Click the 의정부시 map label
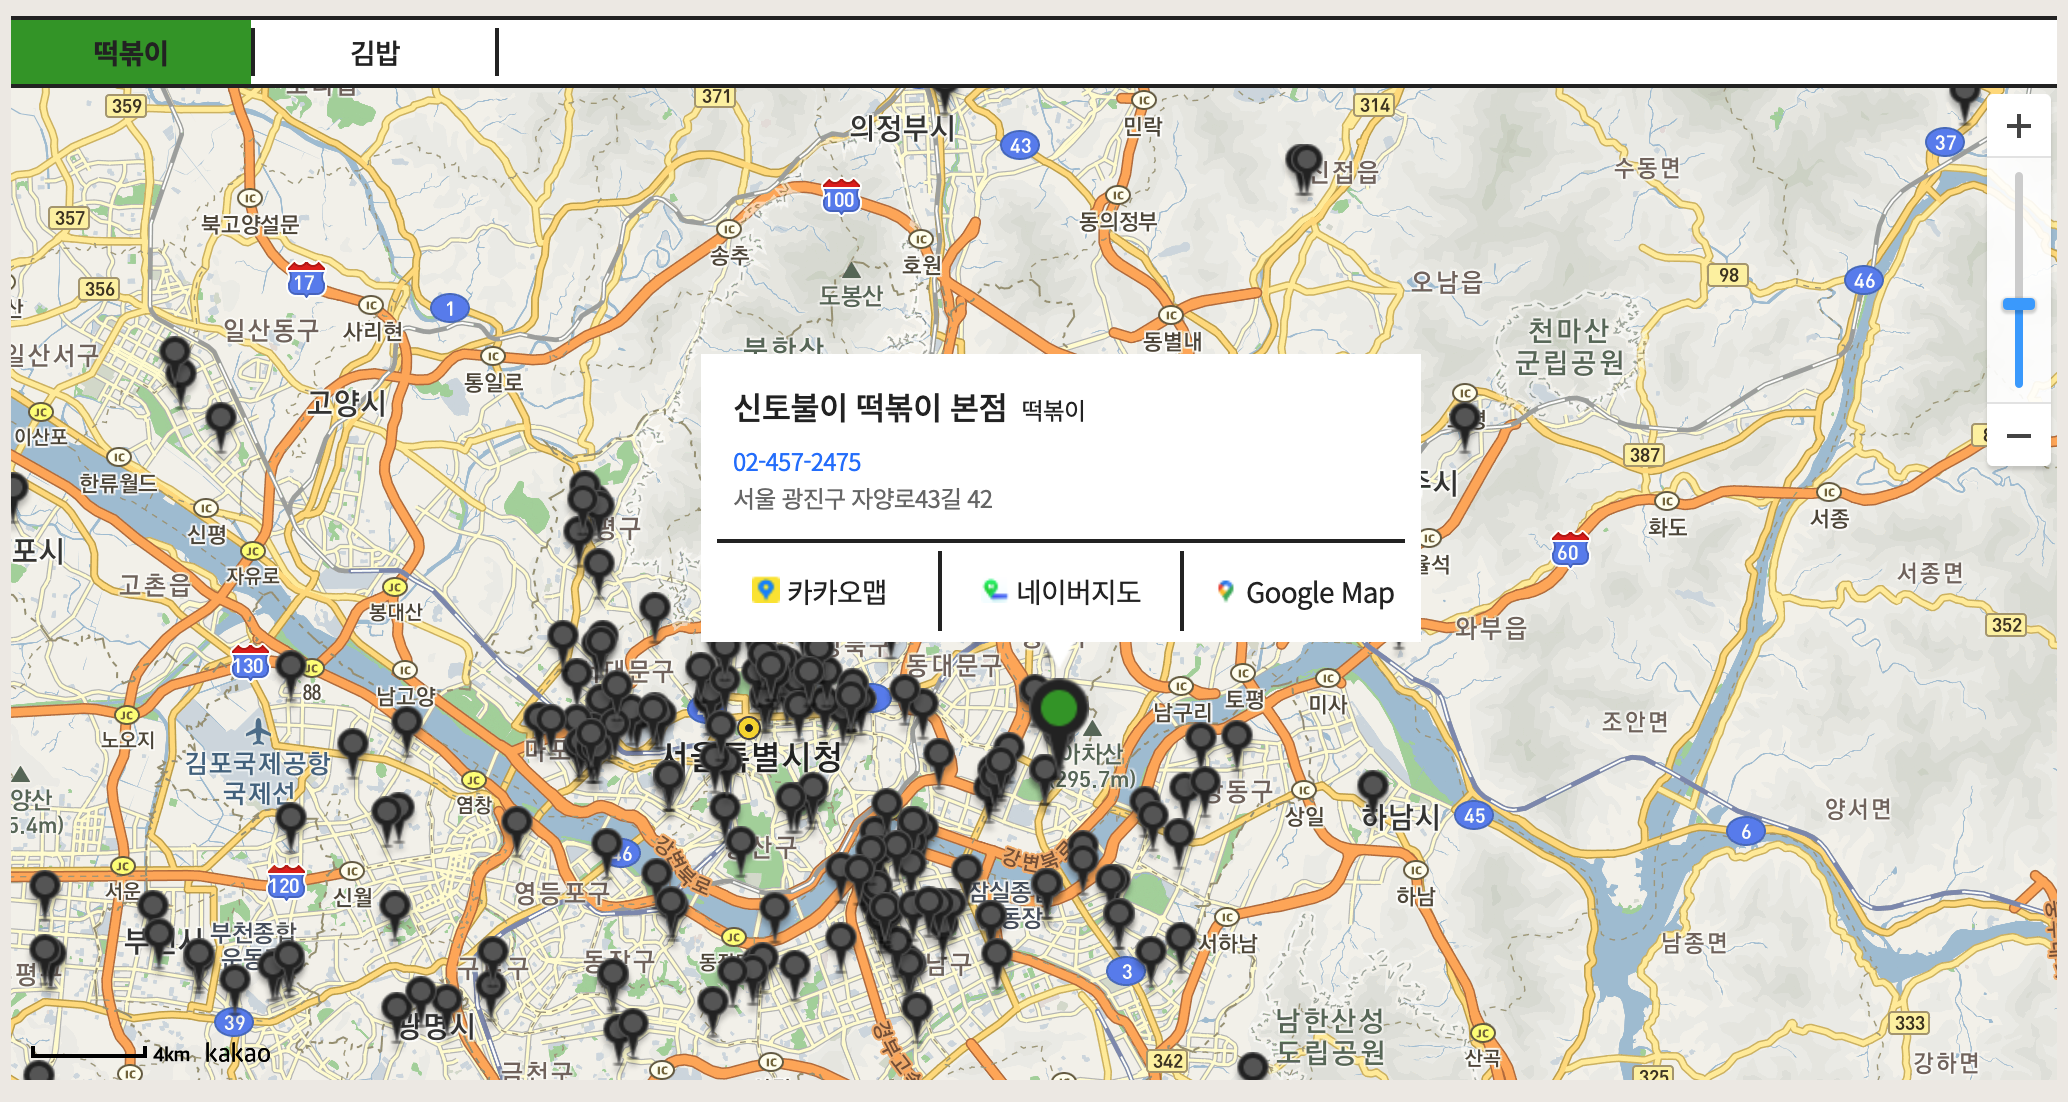2068x1102 pixels. coord(902,127)
